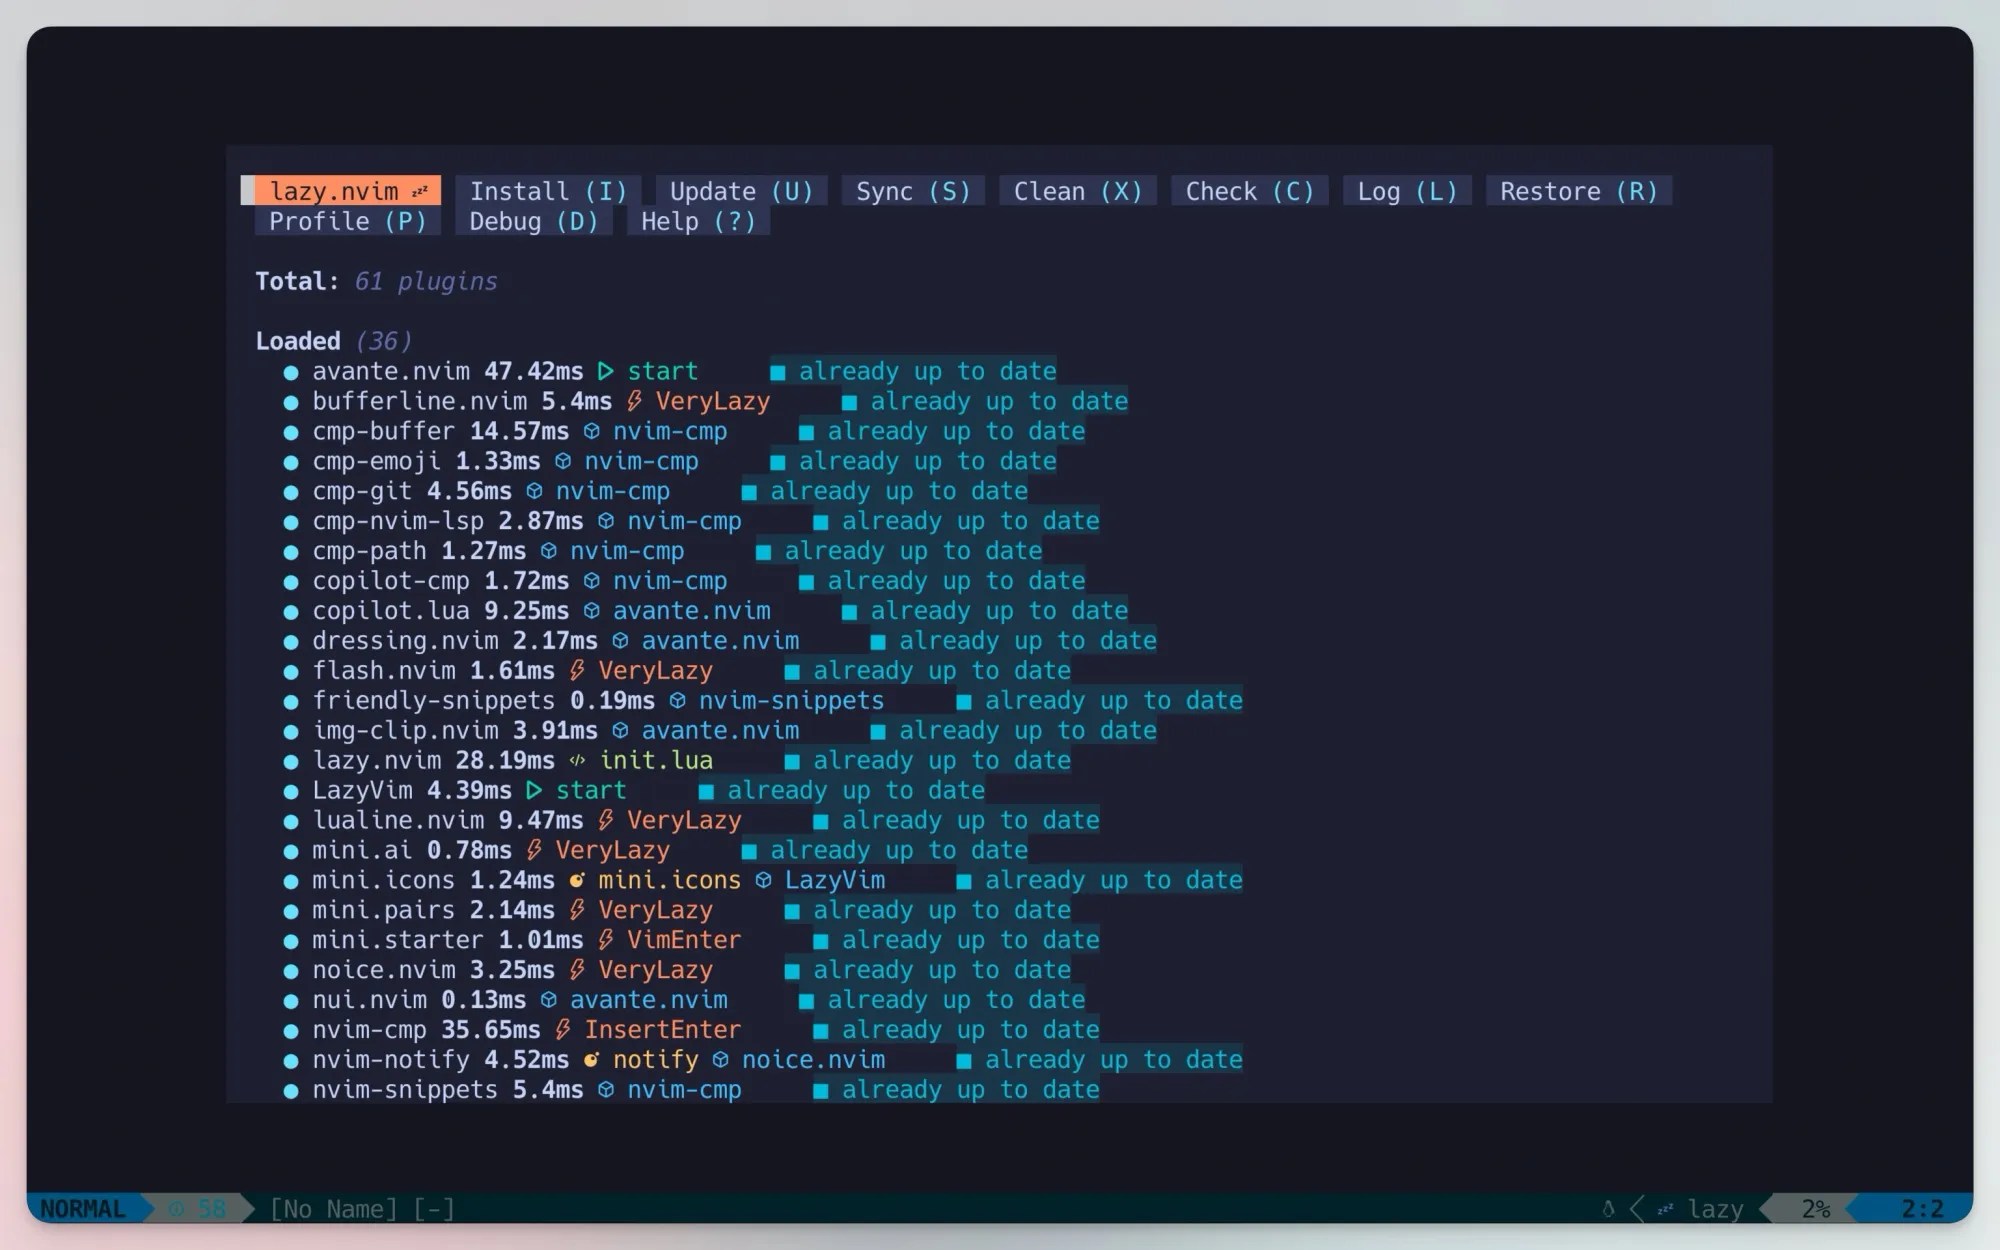Click the lightning icon beside bufferline.nvim's VeryLazy
This screenshot has height=1250, width=2000.
point(634,400)
